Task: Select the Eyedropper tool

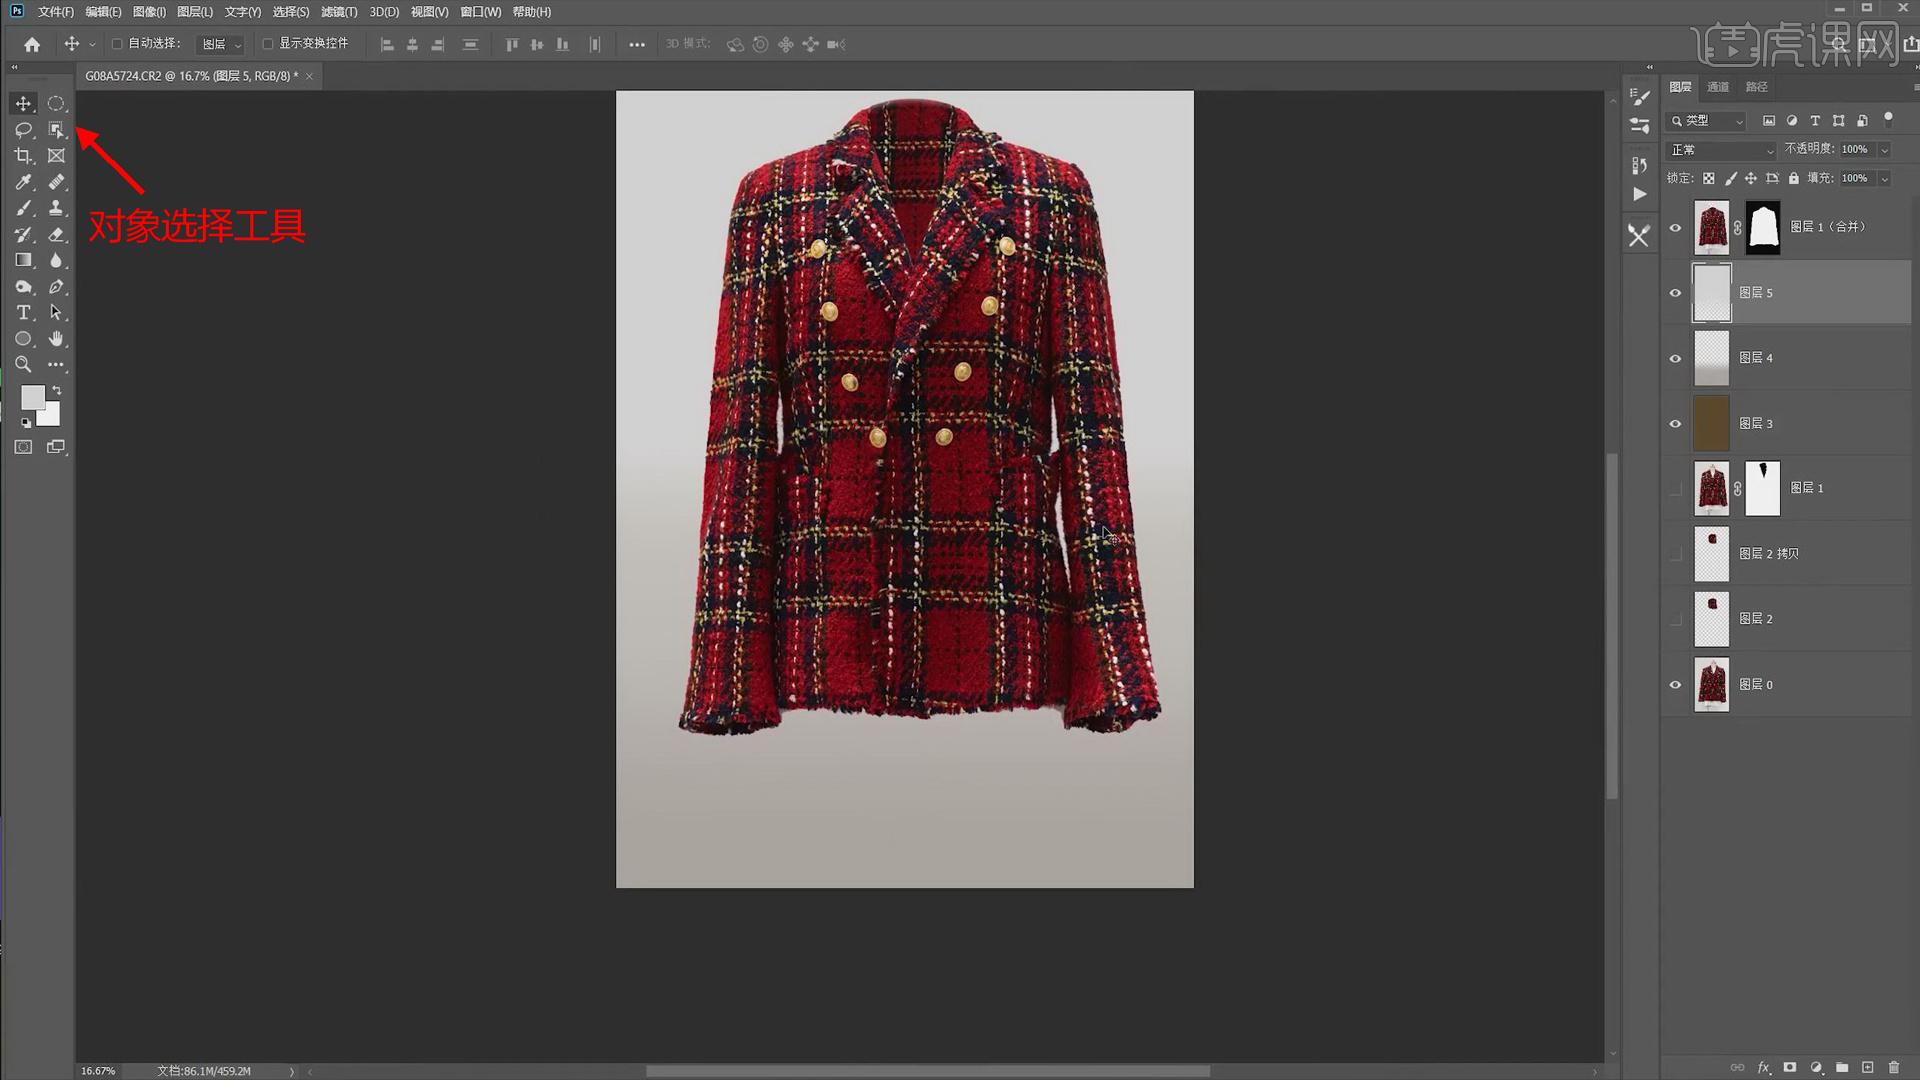Action: pos(23,182)
